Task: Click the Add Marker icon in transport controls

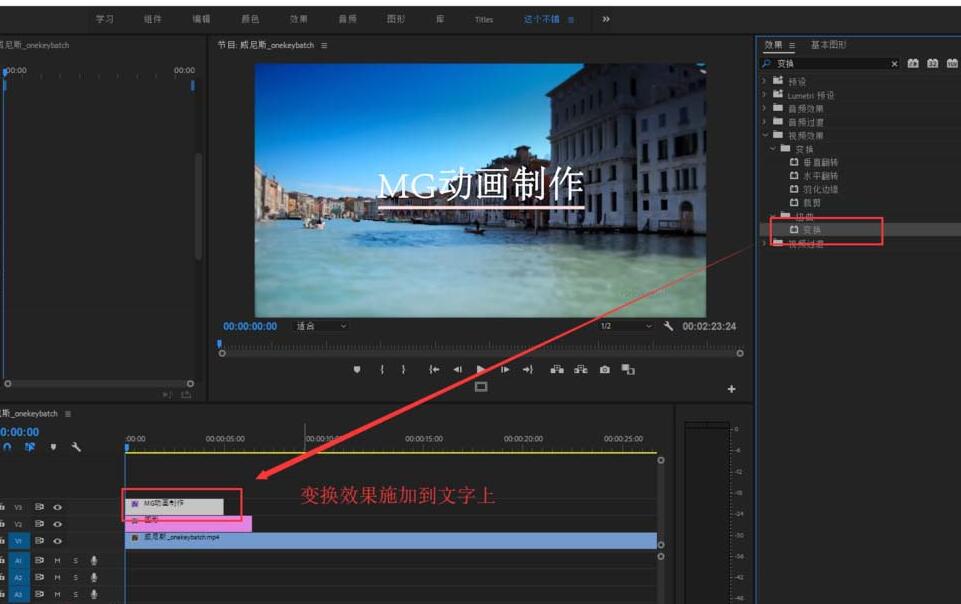Action: (355, 368)
